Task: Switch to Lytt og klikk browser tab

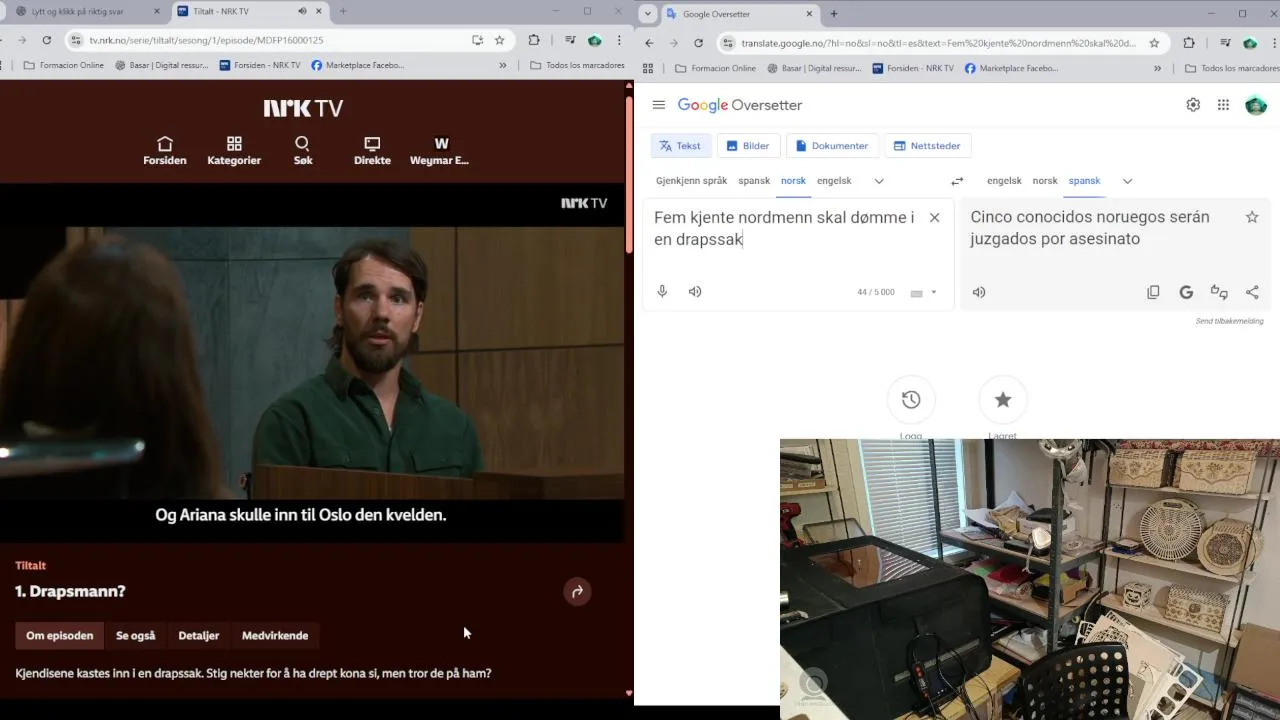Action: click(x=86, y=11)
